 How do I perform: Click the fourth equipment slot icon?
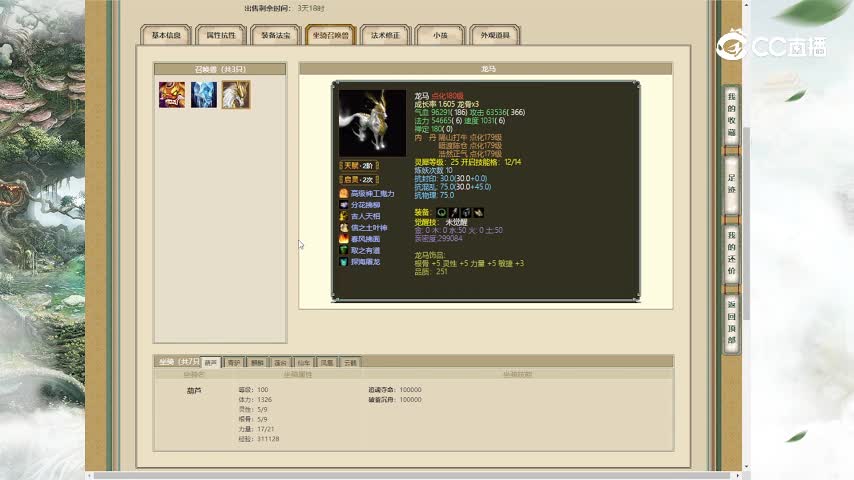[478, 212]
